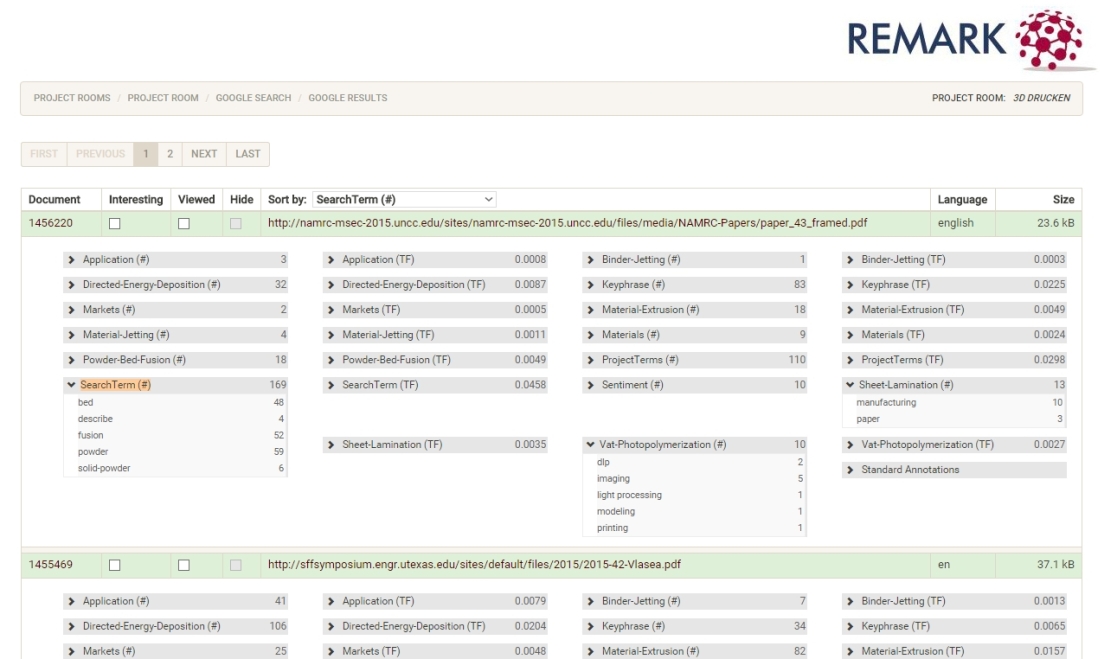Screen dimensions: 1100x659
Task: Go to the Project Rooms breadcrumb
Action: click(72, 98)
